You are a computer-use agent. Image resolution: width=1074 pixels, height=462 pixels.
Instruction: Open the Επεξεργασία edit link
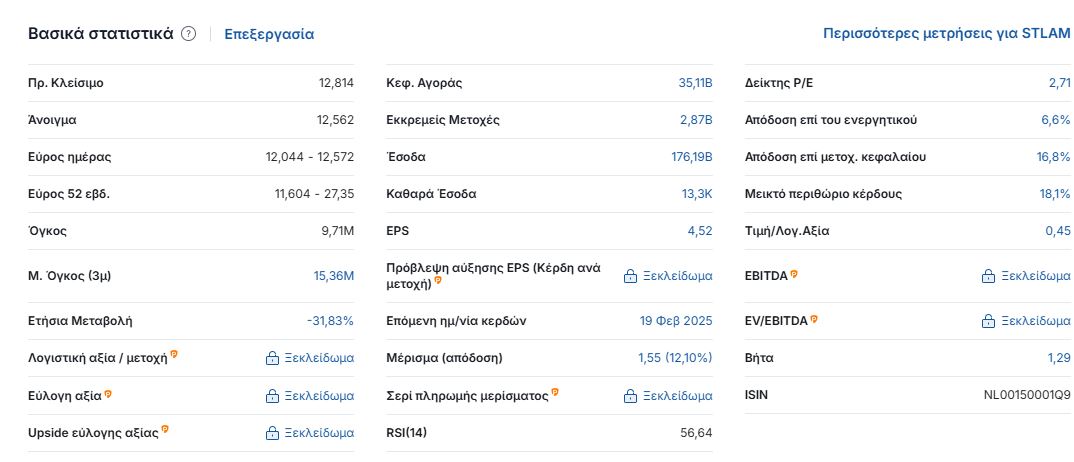[x=269, y=34]
